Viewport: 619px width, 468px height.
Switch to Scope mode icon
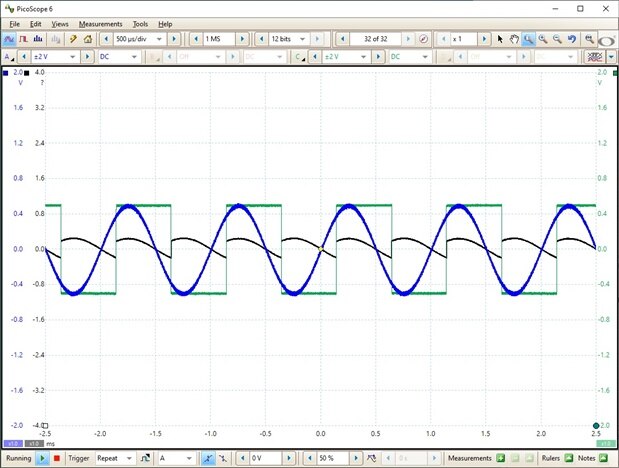(9, 39)
